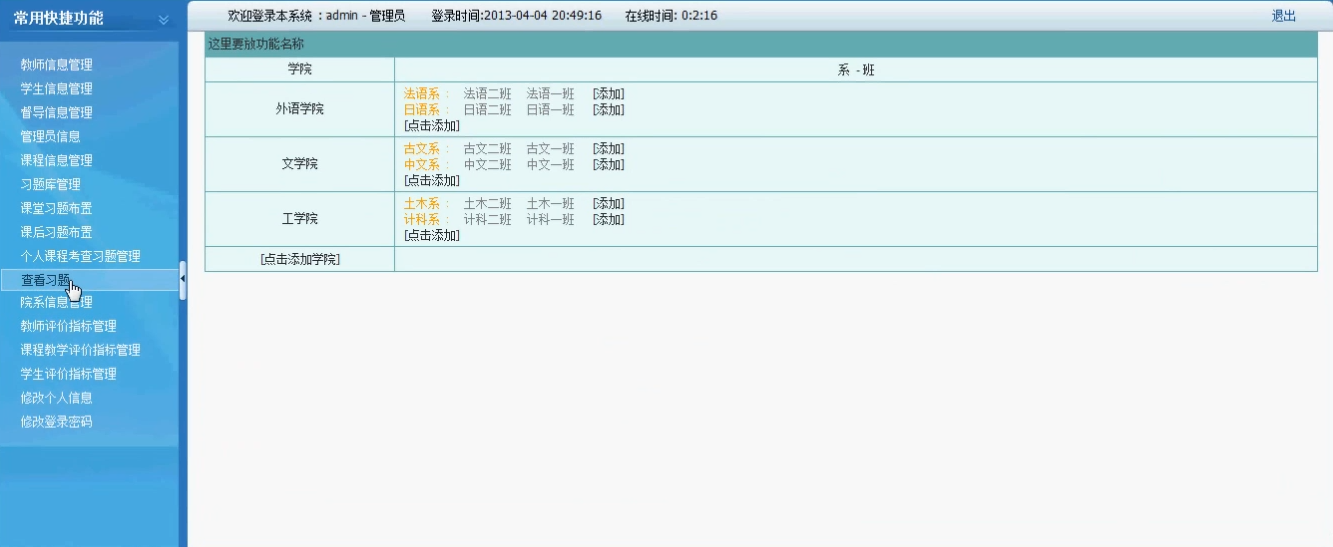
Task: Select class 土木一班
Action: tap(551, 204)
